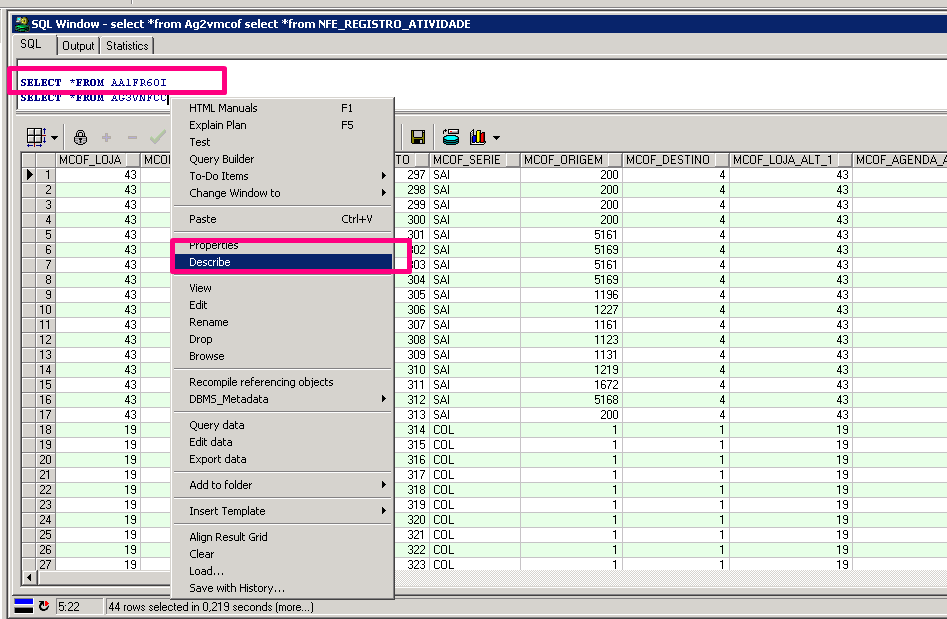Choose Query data menu entry

tap(283, 425)
